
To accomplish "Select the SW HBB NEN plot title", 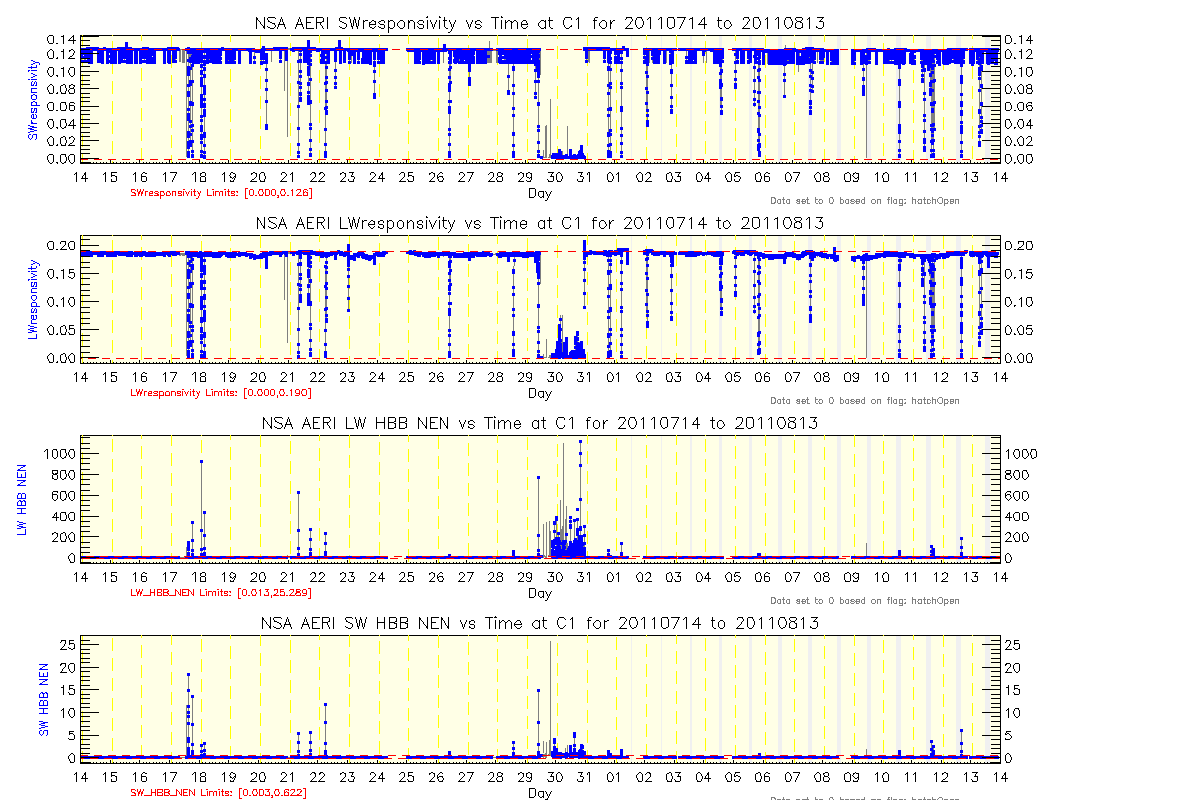I will 540,624.
